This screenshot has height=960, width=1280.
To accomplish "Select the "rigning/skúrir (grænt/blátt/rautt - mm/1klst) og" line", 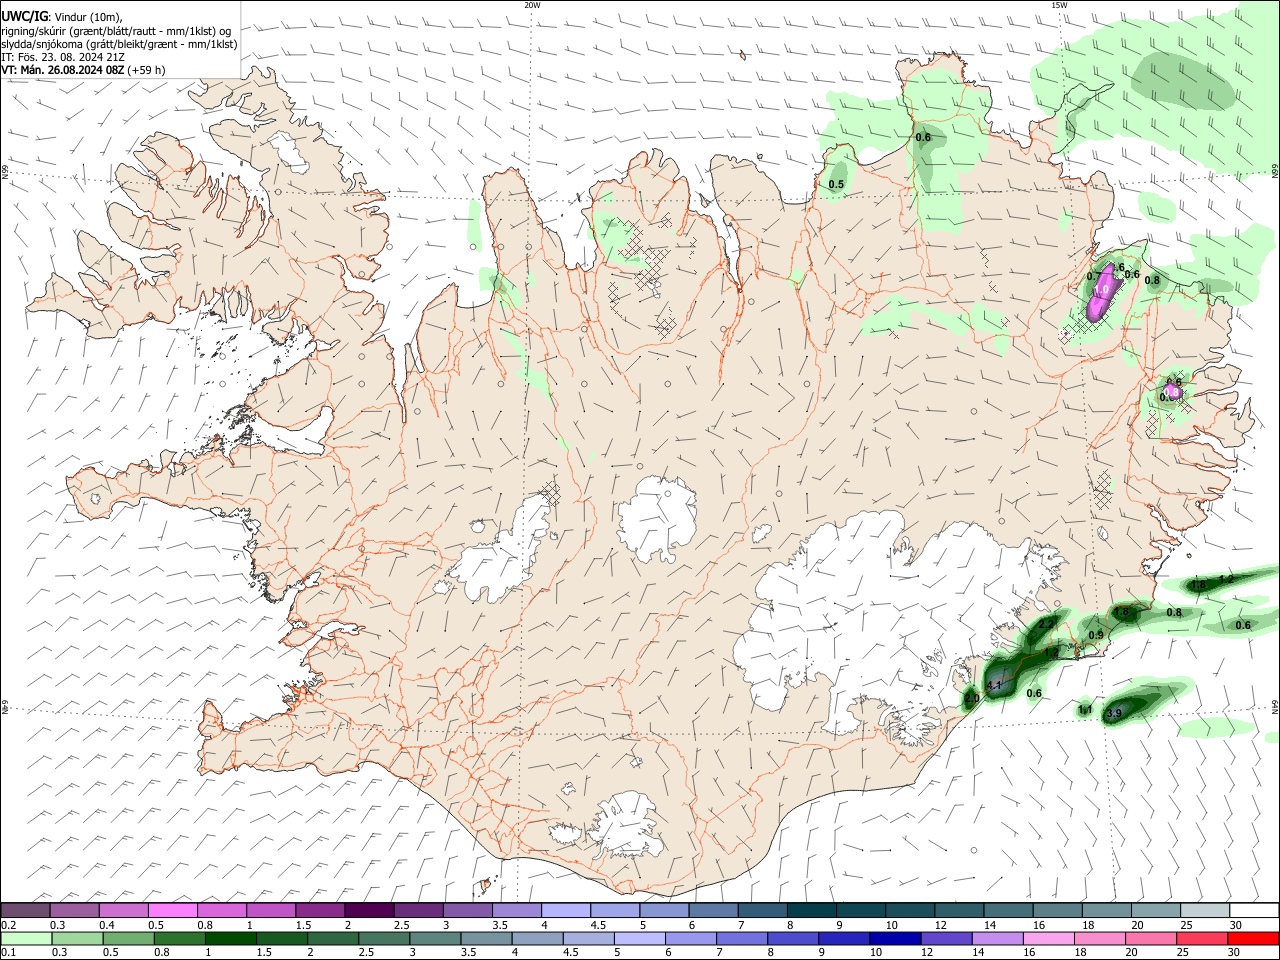I will click(x=117, y=31).
